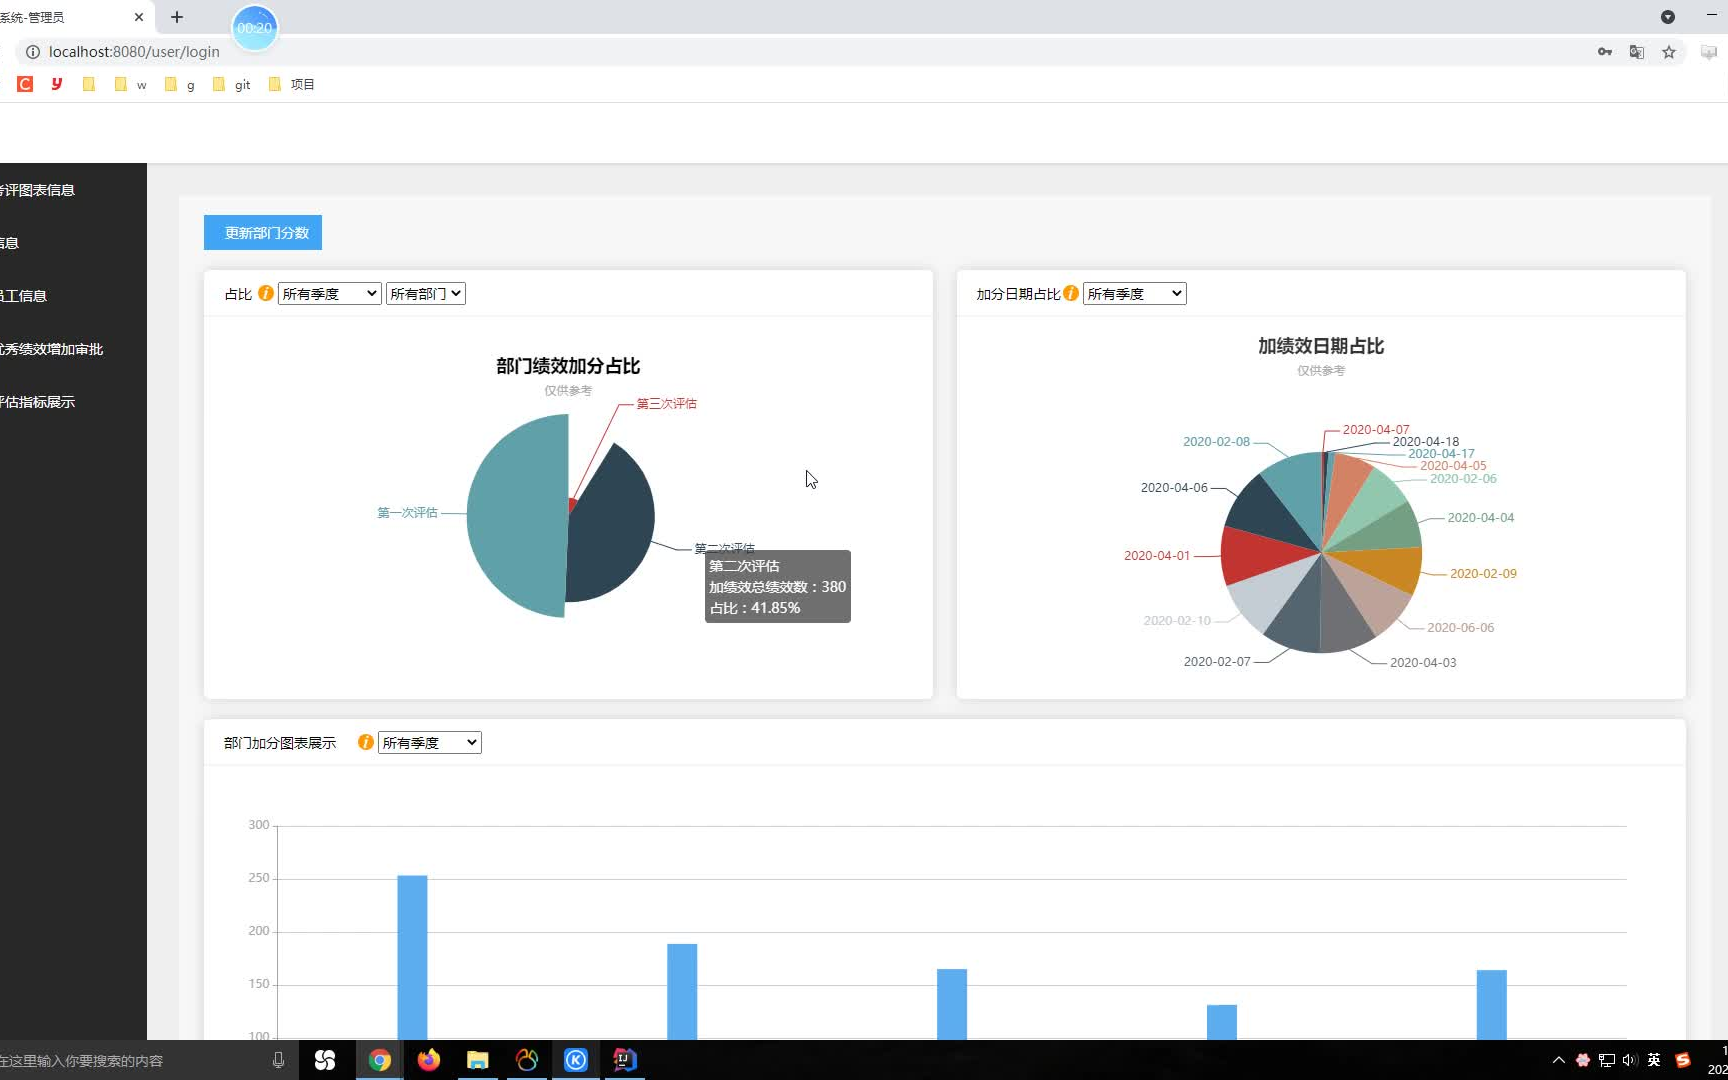Open the red C bookmark icon
Viewport: 1728px width, 1080px height.
[x=25, y=84]
